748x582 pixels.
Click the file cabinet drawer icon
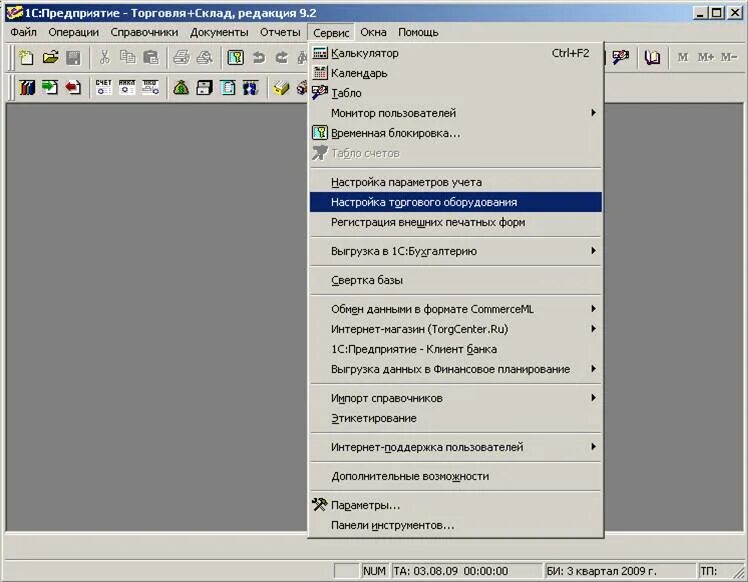[x=205, y=88]
